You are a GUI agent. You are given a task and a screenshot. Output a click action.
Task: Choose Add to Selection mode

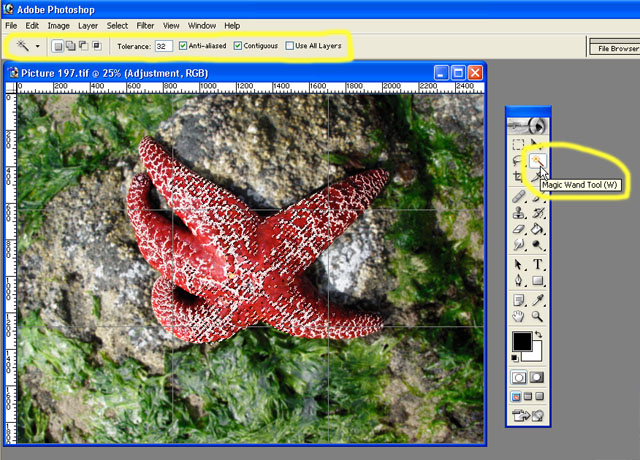(x=71, y=46)
